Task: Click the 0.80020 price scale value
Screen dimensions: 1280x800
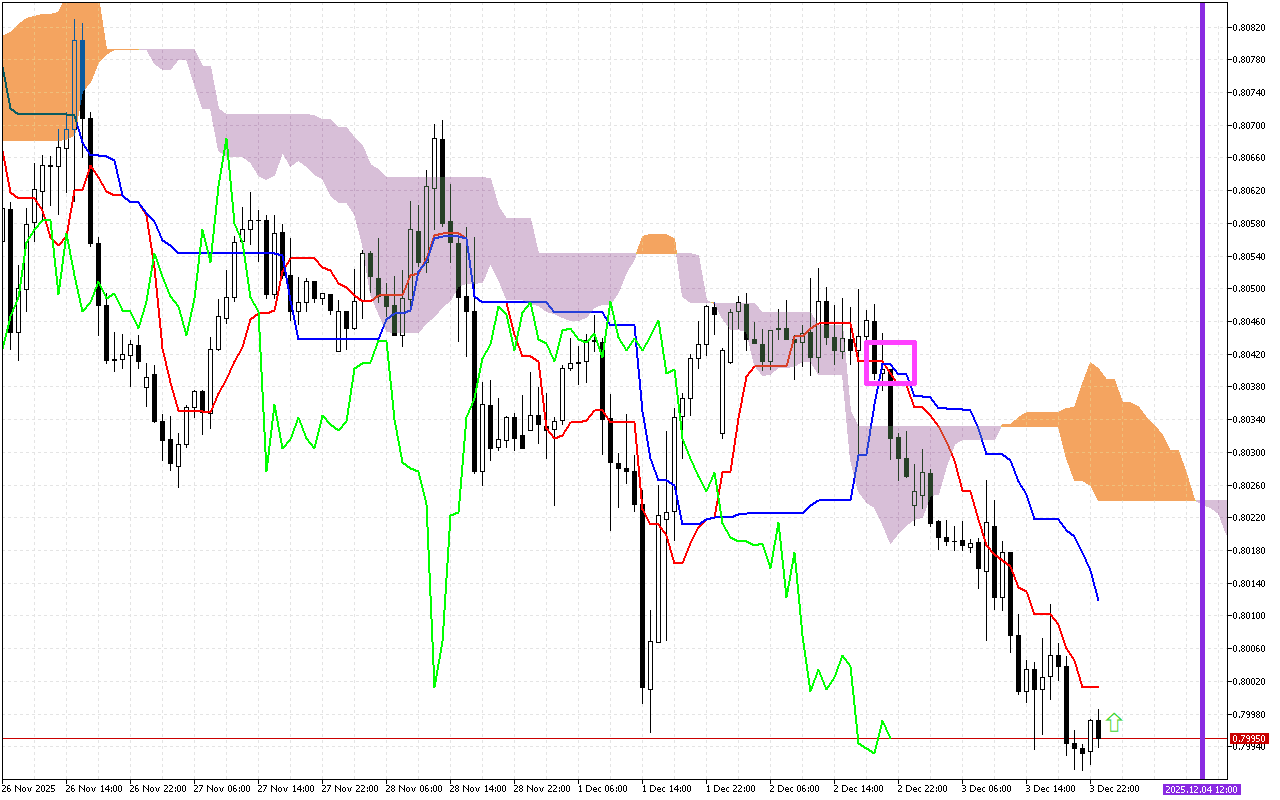Action: (x=1246, y=681)
